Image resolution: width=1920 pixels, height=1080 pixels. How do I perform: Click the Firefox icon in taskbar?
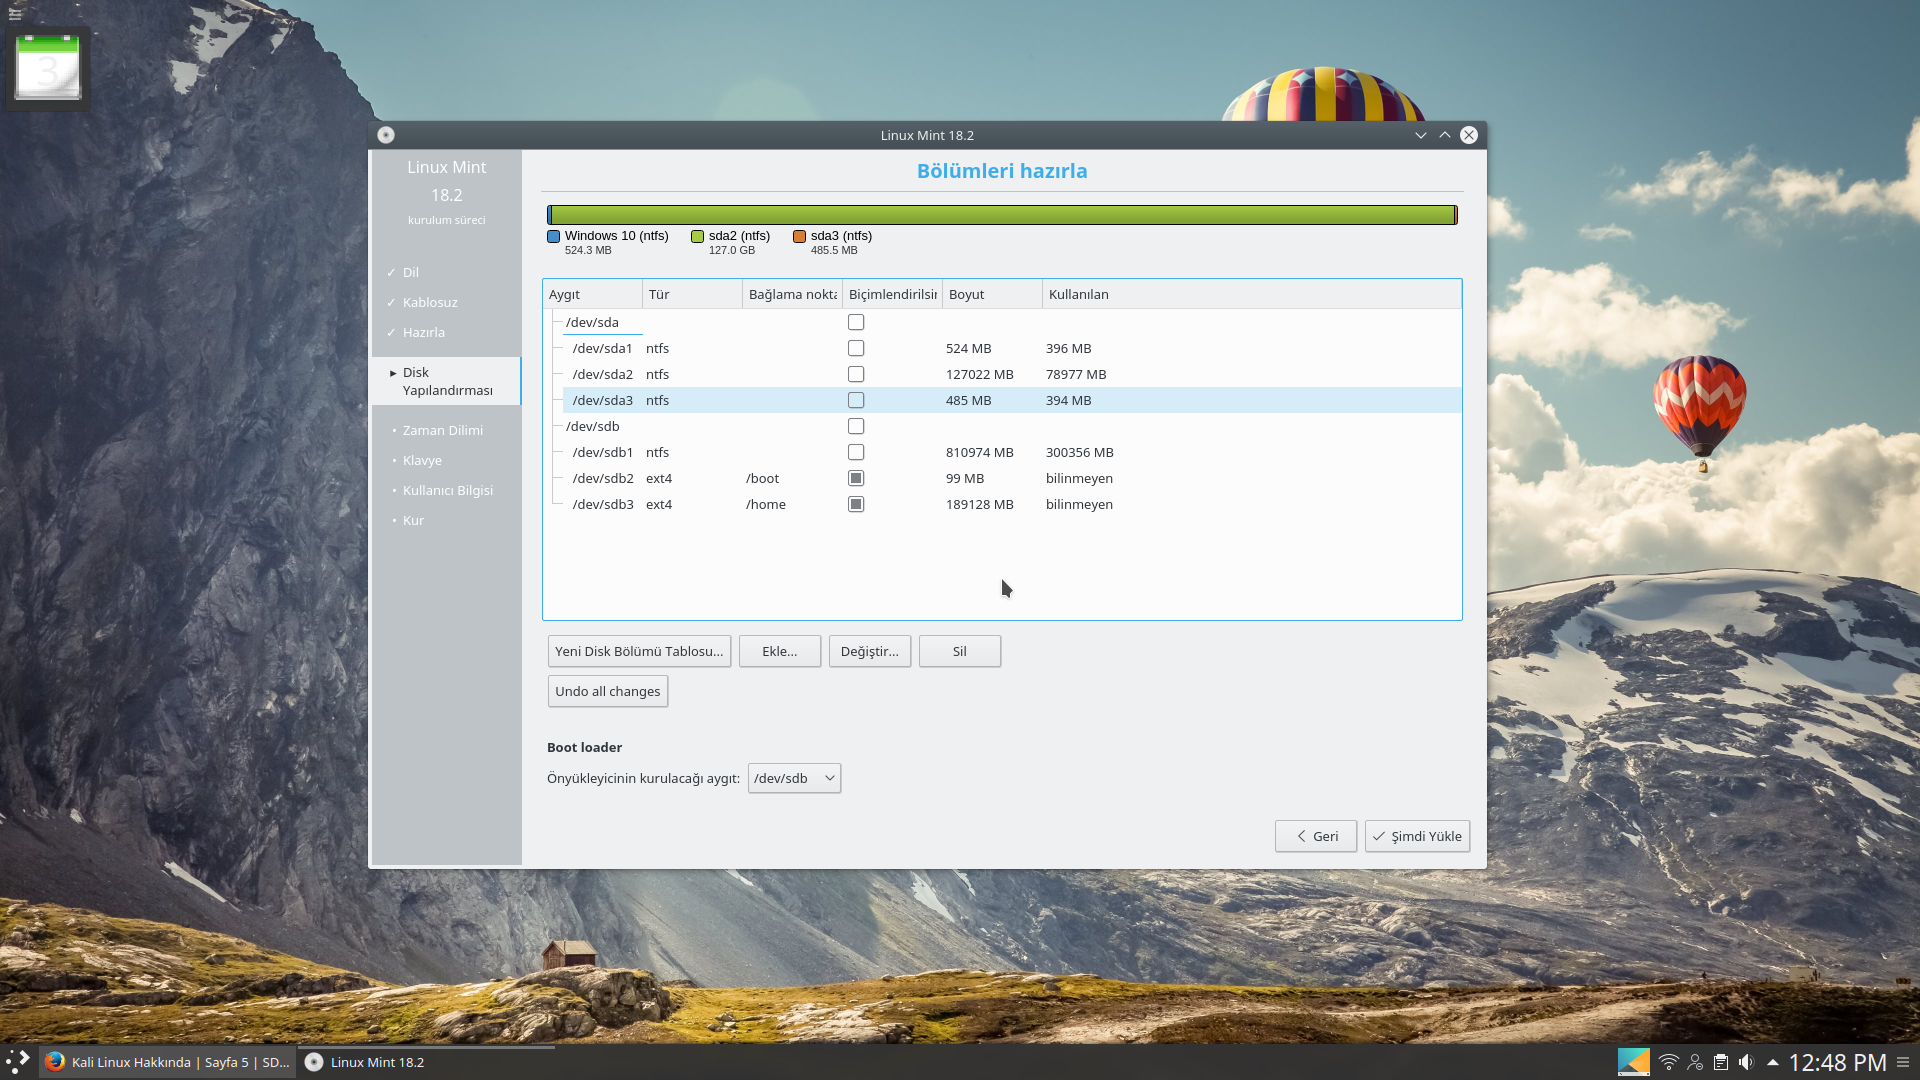point(55,1062)
